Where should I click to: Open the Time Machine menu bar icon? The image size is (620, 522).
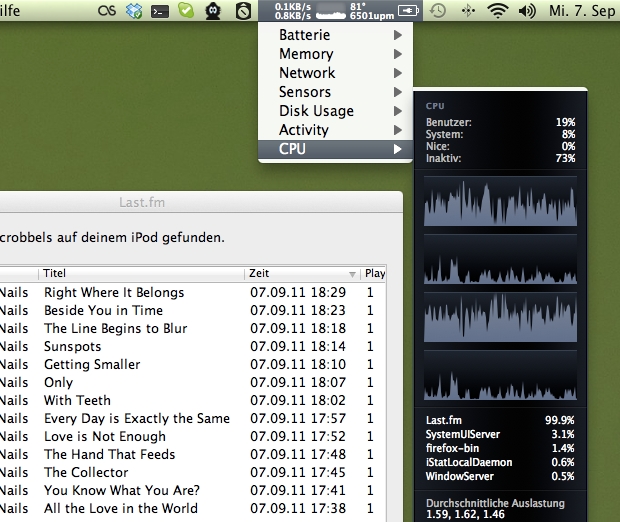(x=438, y=11)
